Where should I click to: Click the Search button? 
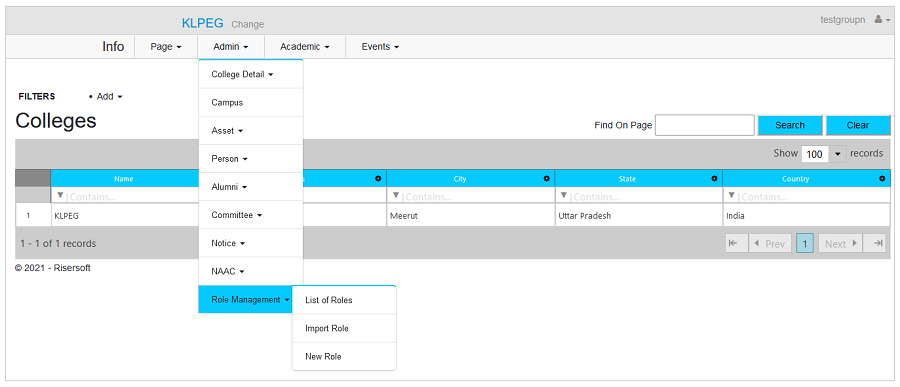[790, 125]
